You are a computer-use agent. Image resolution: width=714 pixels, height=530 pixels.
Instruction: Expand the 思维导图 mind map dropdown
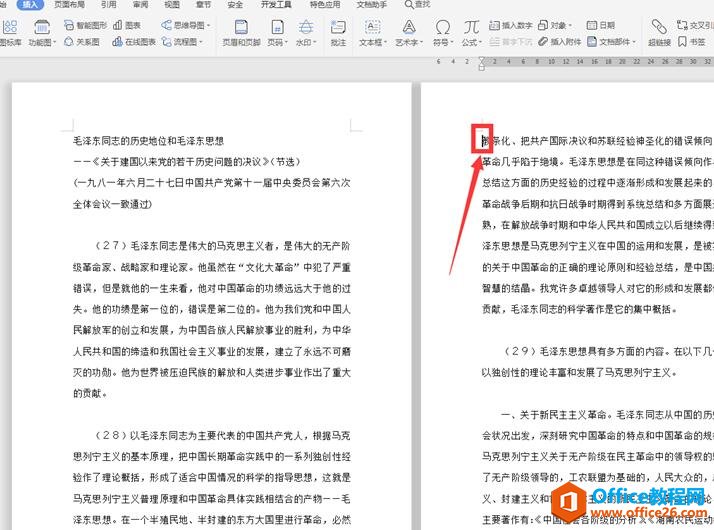209,25
